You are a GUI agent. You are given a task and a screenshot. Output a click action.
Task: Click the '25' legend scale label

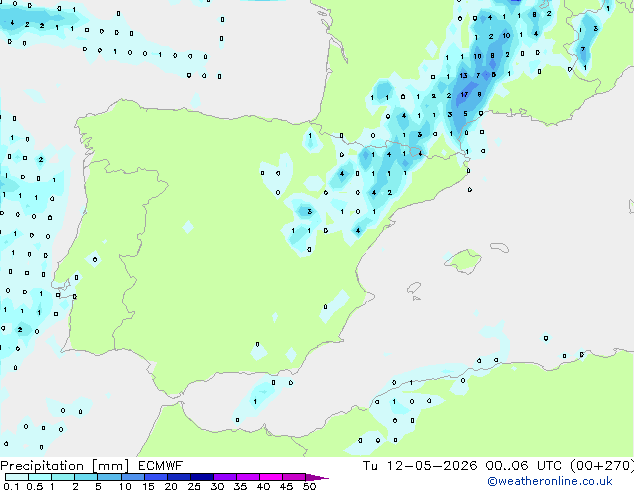pos(194,486)
